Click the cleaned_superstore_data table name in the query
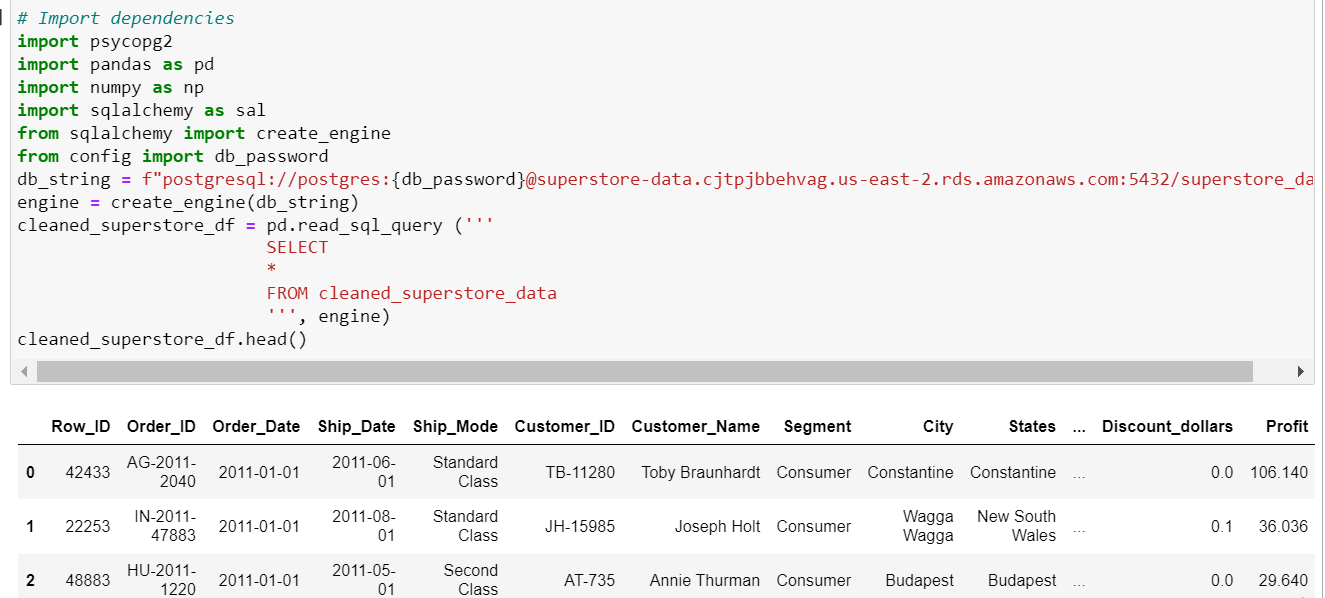 coord(437,293)
